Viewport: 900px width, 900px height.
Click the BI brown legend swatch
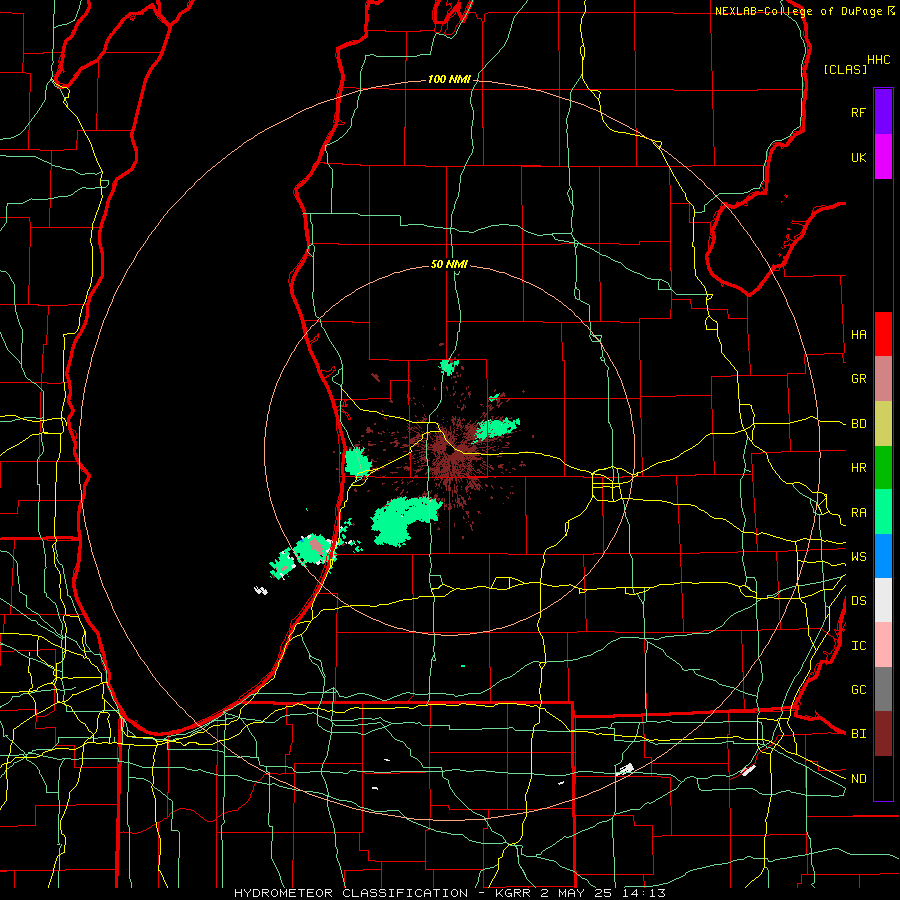883,734
